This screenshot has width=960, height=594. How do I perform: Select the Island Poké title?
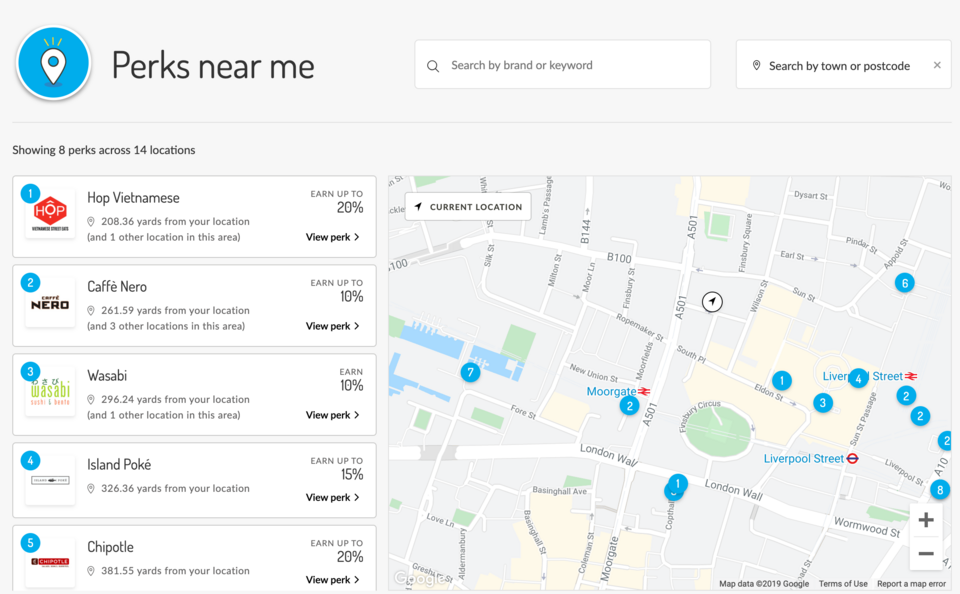pyautogui.click(x=119, y=464)
